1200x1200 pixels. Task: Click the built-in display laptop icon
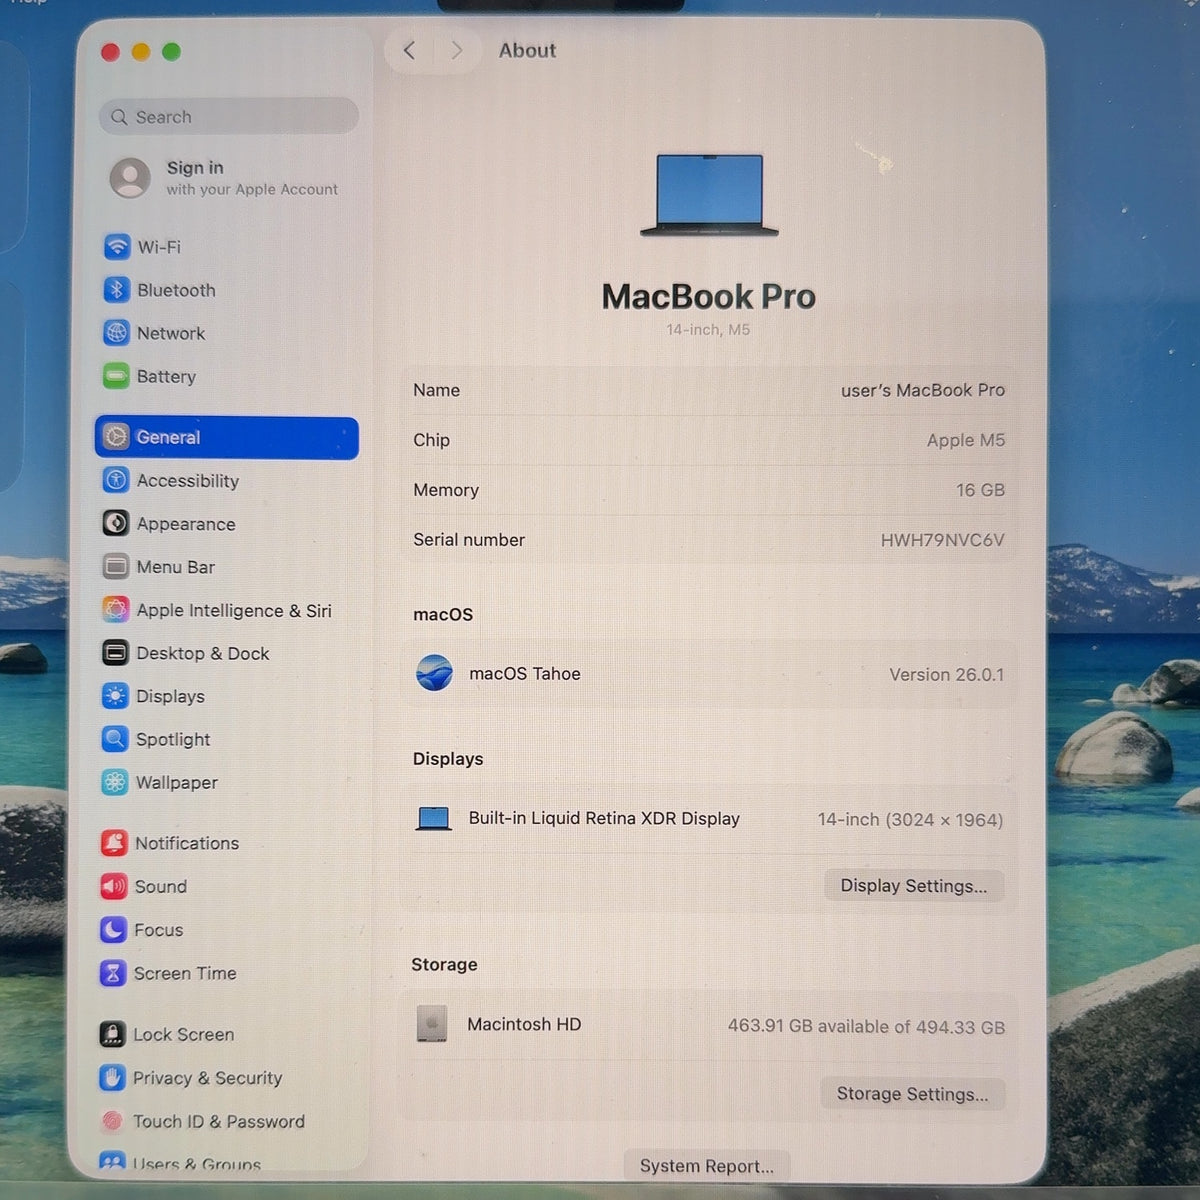(433, 819)
